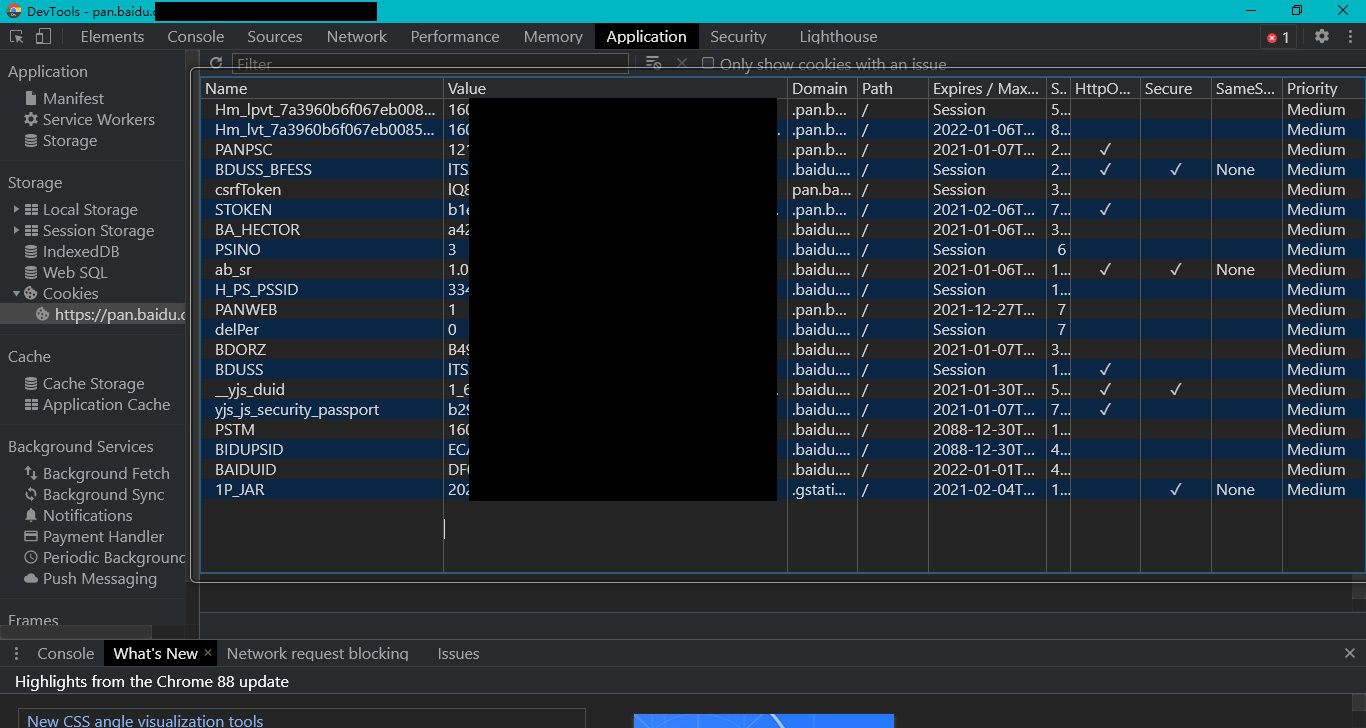1366x728 pixels.
Task: Expand Local Storage tree
Action: [16, 210]
